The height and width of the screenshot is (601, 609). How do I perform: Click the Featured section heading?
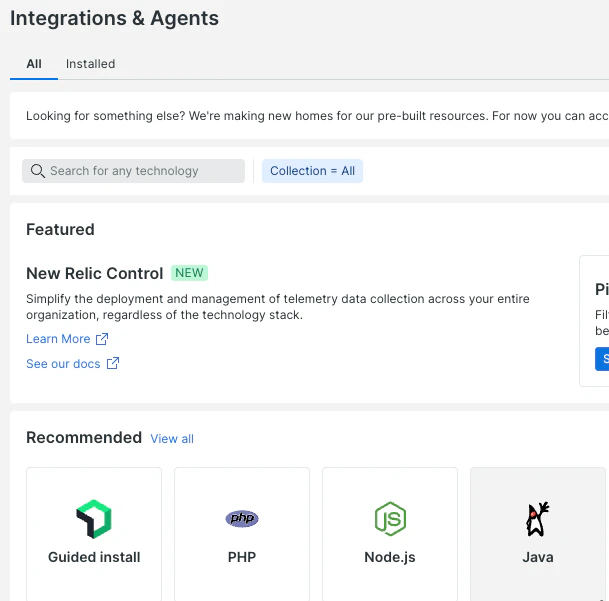coord(60,230)
